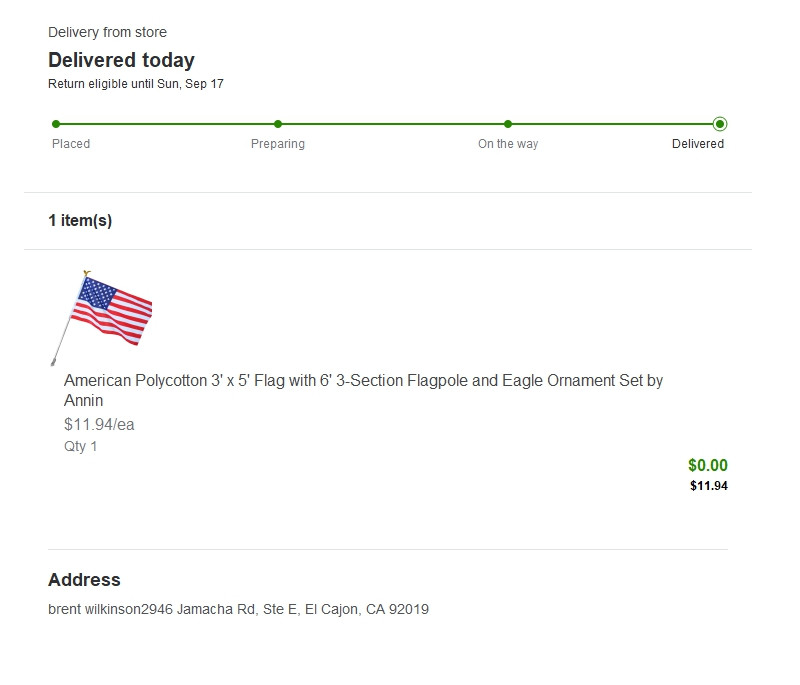800x685 pixels.
Task: Click the Delivered status circle icon
Action: click(720, 124)
